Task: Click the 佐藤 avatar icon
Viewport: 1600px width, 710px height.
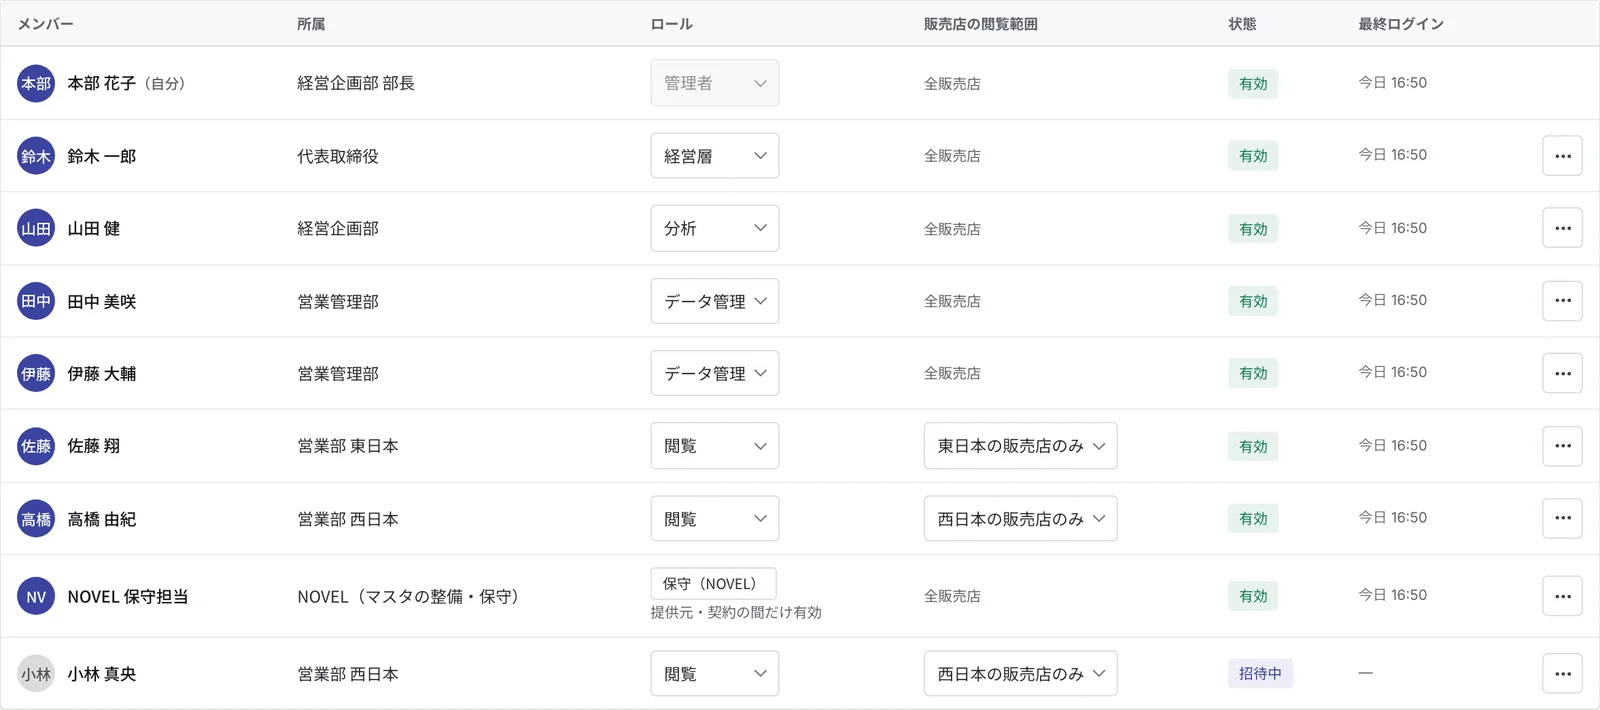Action: click(36, 446)
